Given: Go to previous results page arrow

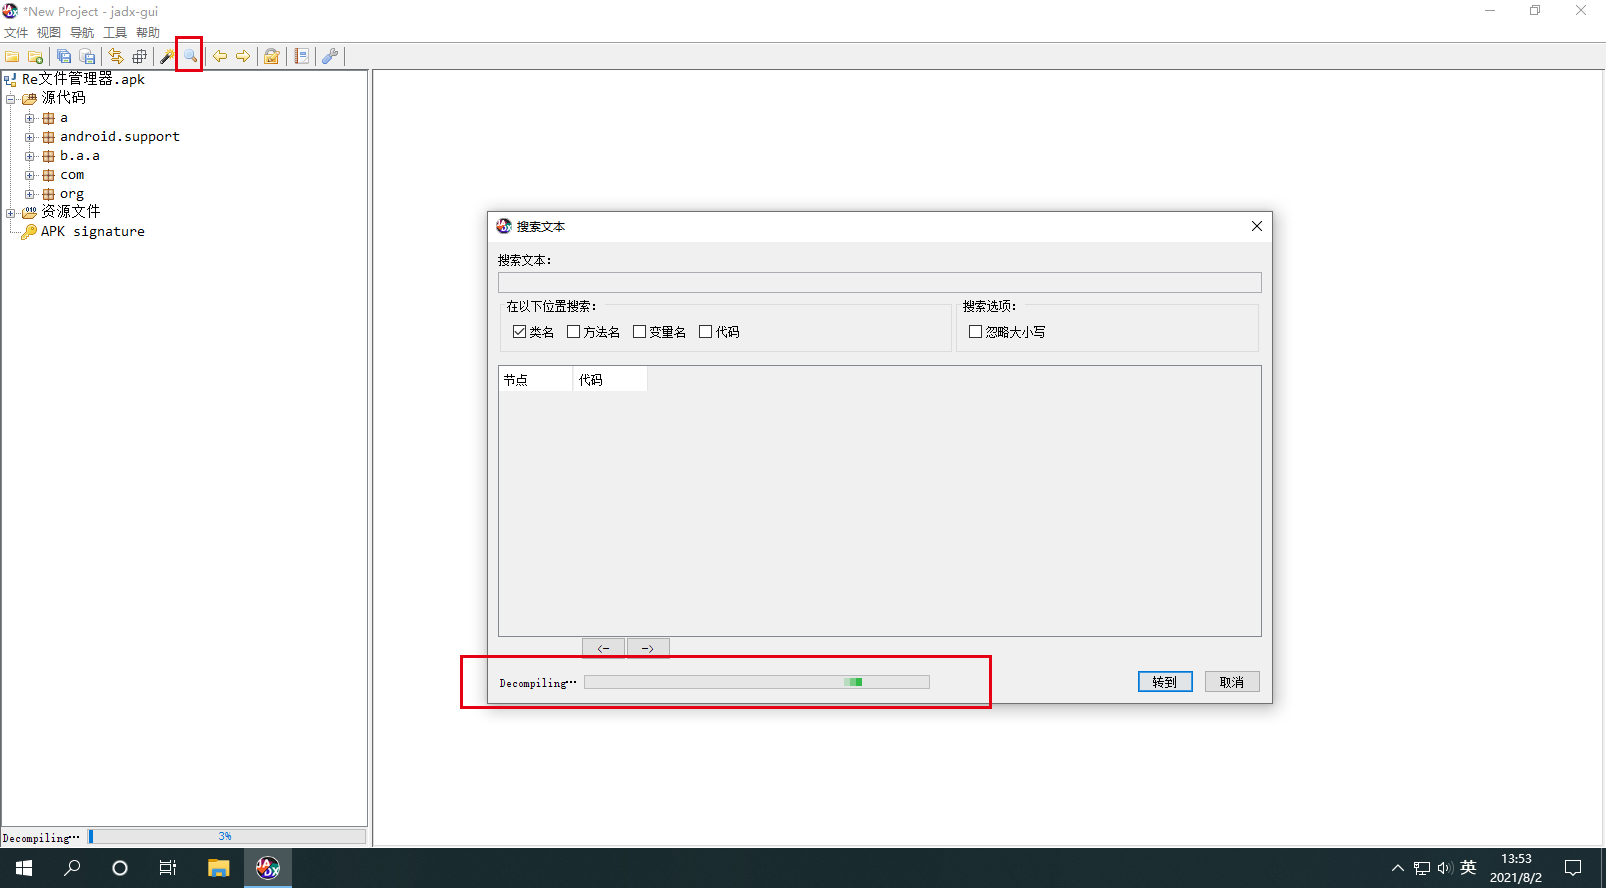Looking at the screenshot, I should [604, 648].
